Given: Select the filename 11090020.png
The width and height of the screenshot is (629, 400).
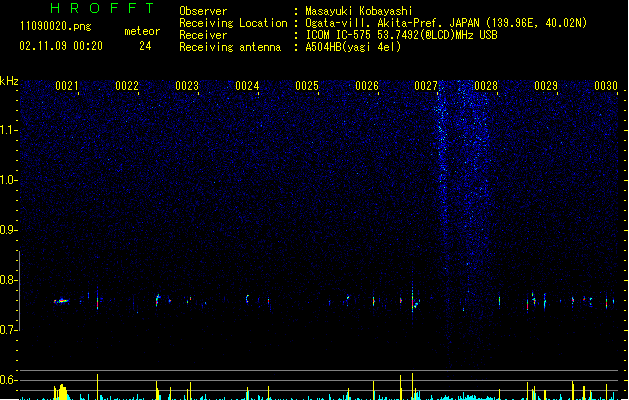Looking at the screenshot, I should [55, 26].
